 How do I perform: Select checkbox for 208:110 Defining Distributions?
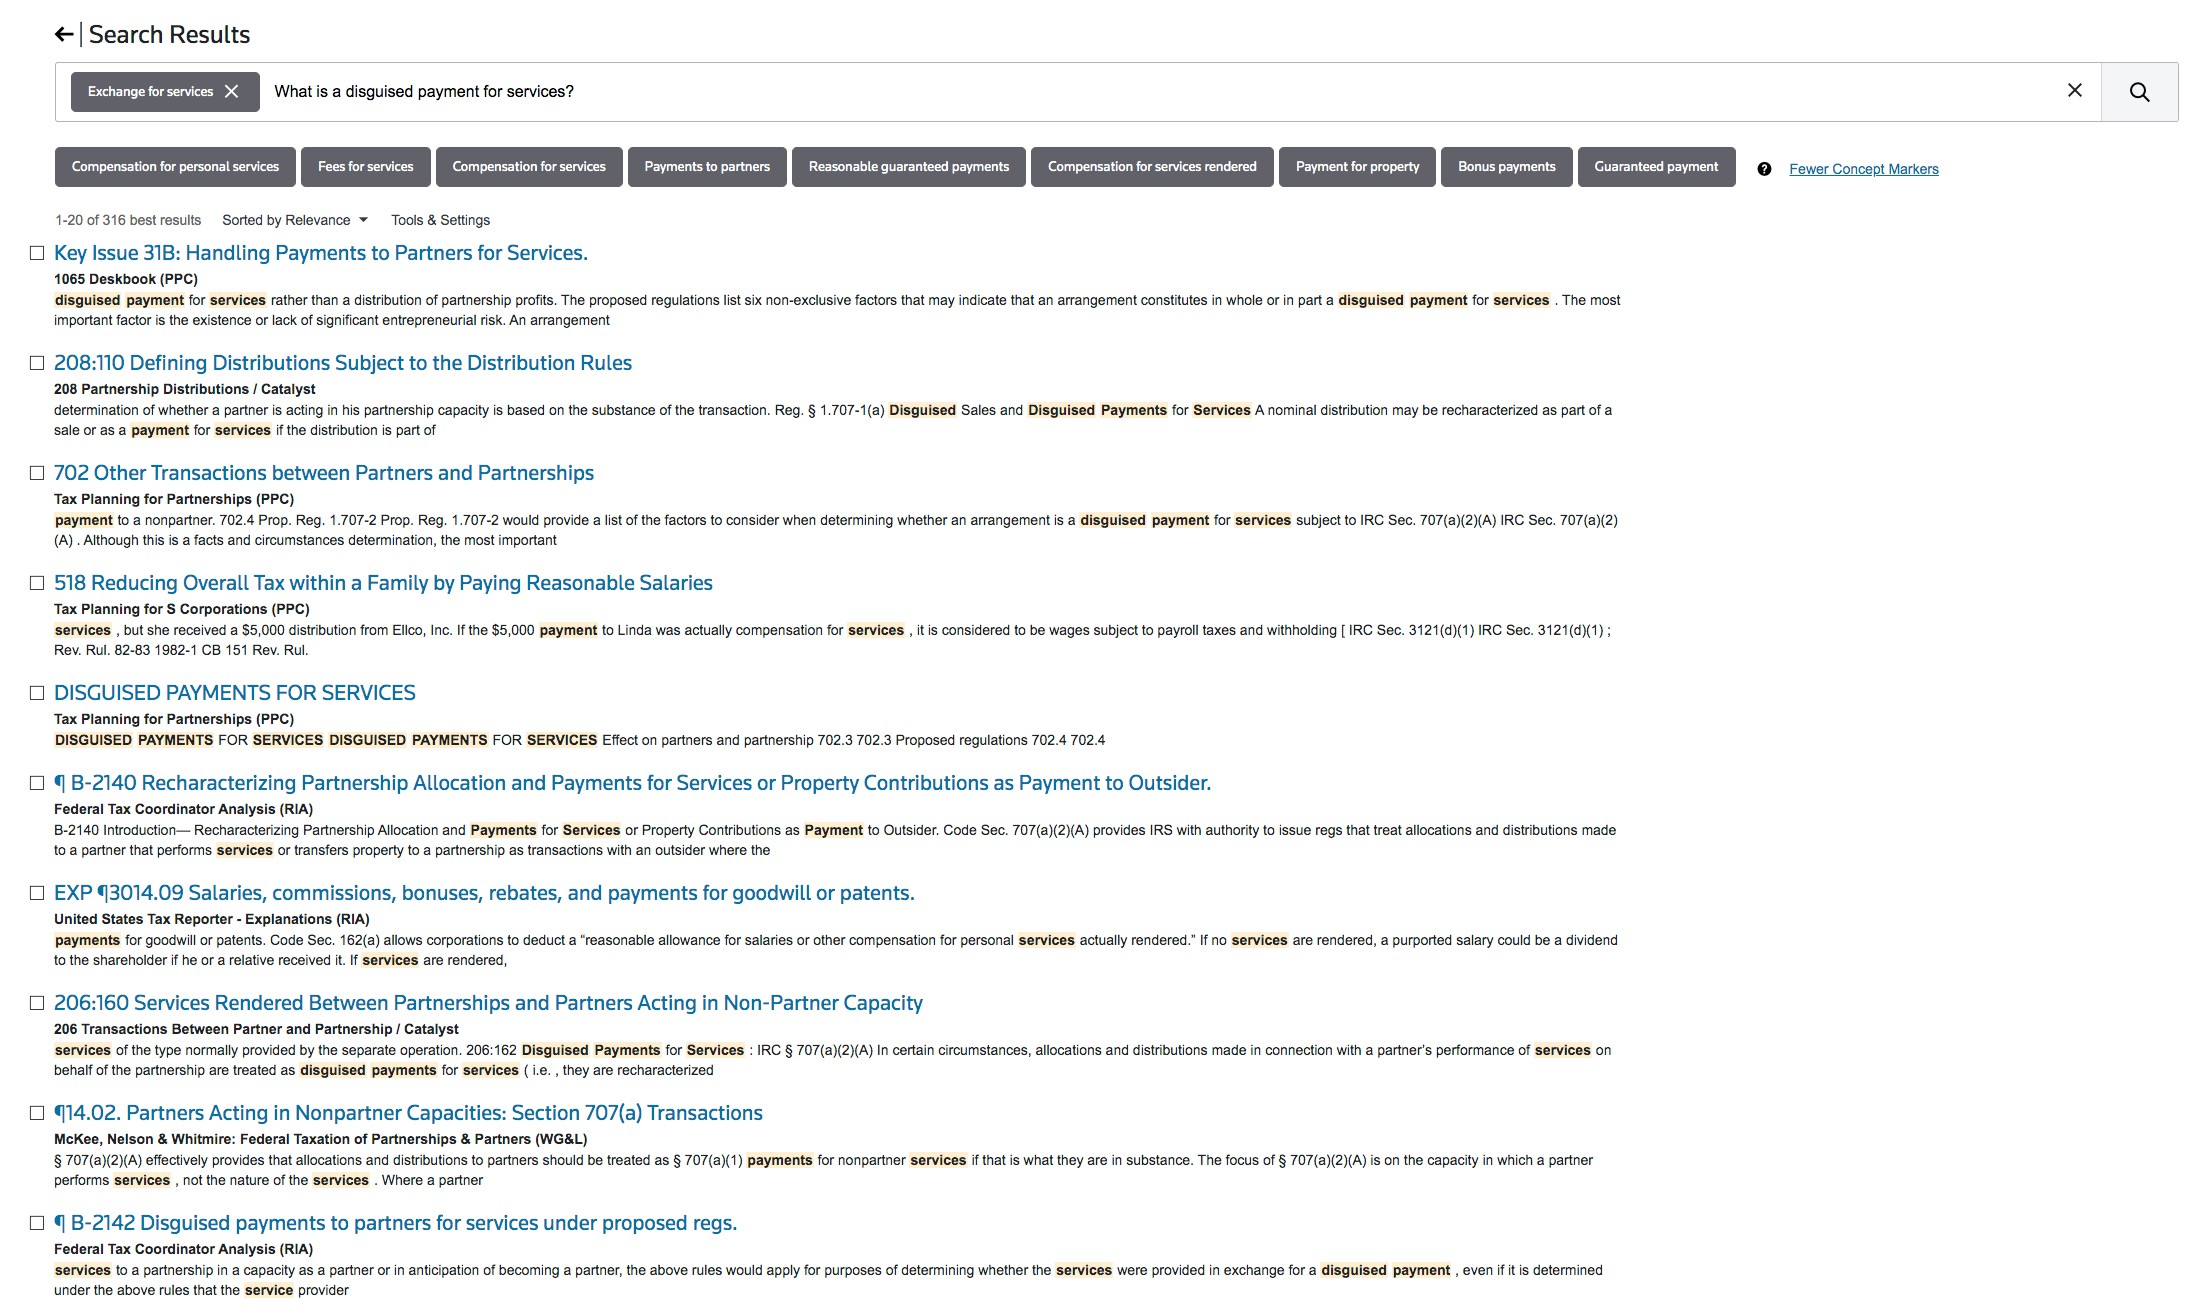37,363
